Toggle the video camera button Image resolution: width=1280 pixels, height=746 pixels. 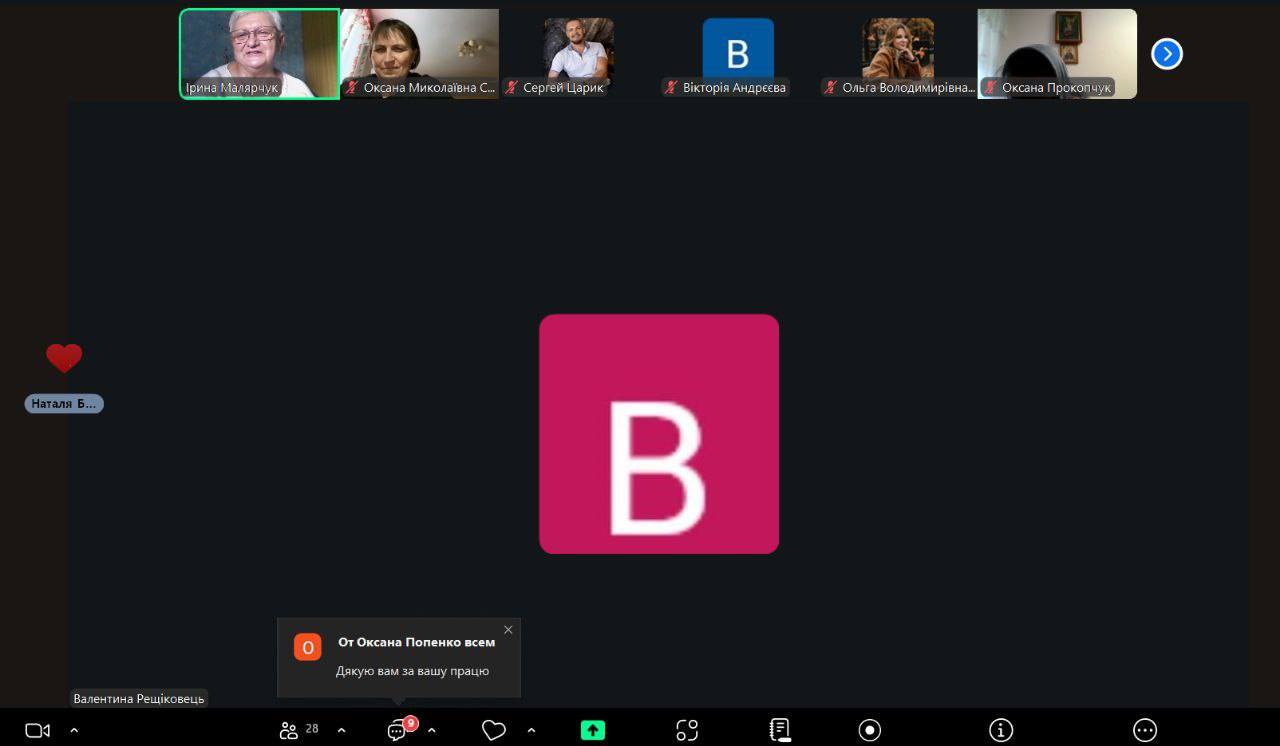[x=37, y=730]
